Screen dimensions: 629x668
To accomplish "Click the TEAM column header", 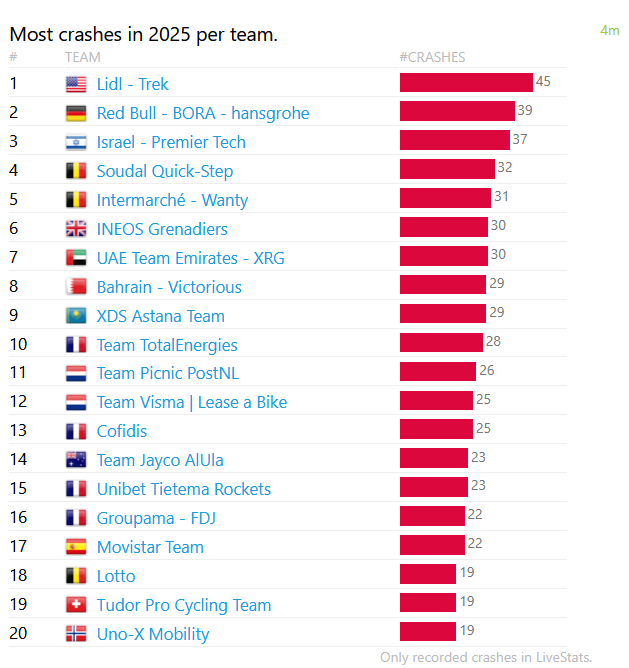I will pyautogui.click(x=83, y=57).
